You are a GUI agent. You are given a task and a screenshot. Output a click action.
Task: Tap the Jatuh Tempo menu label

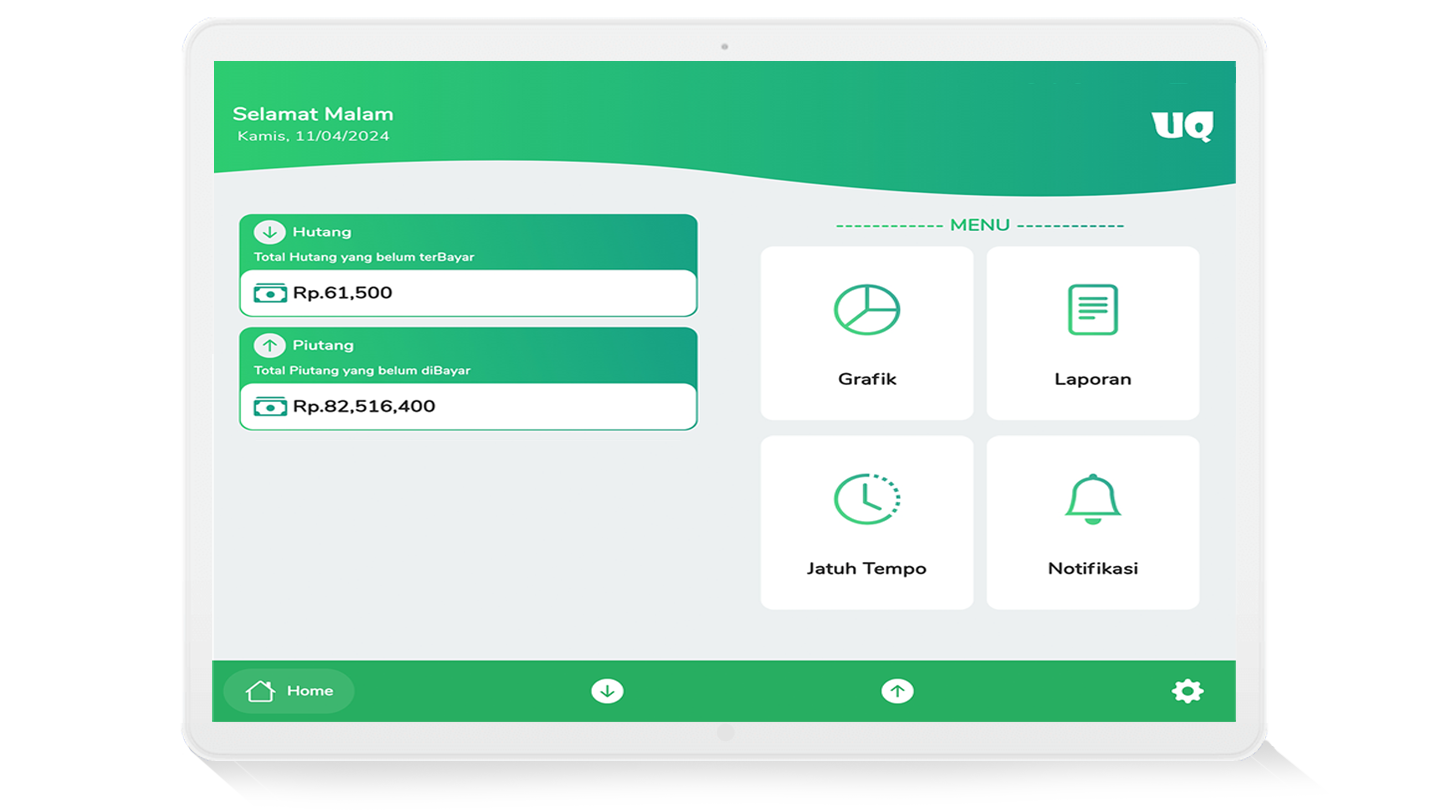click(x=866, y=568)
